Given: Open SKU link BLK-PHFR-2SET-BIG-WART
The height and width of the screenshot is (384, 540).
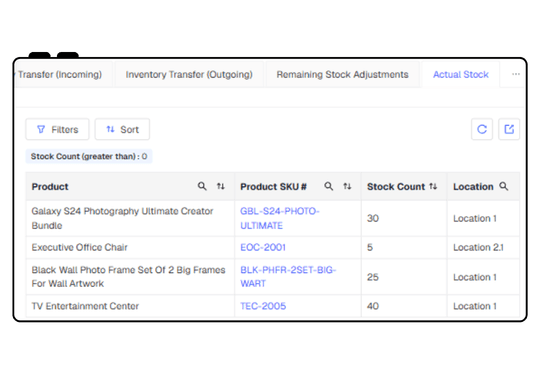Looking at the screenshot, I should (288, 277).
